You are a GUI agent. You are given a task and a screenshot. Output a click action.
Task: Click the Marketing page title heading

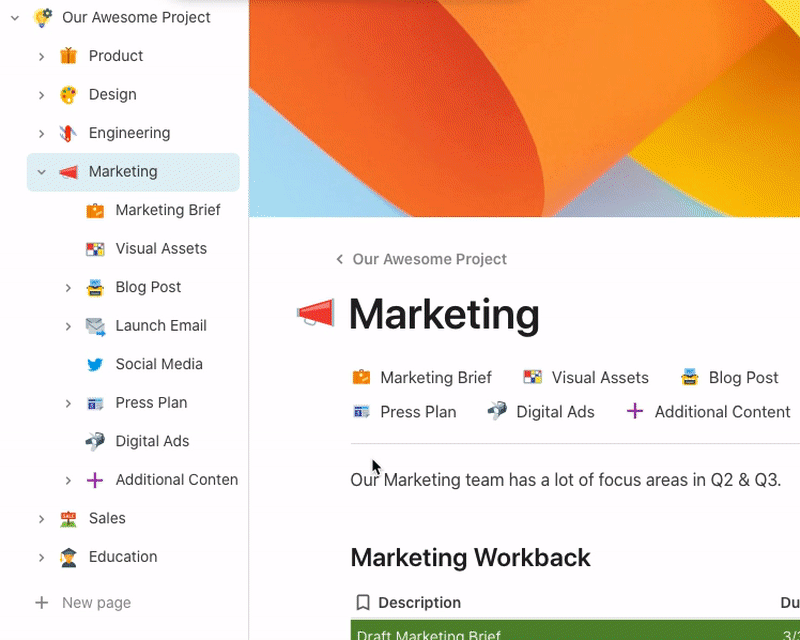[444, 314]
